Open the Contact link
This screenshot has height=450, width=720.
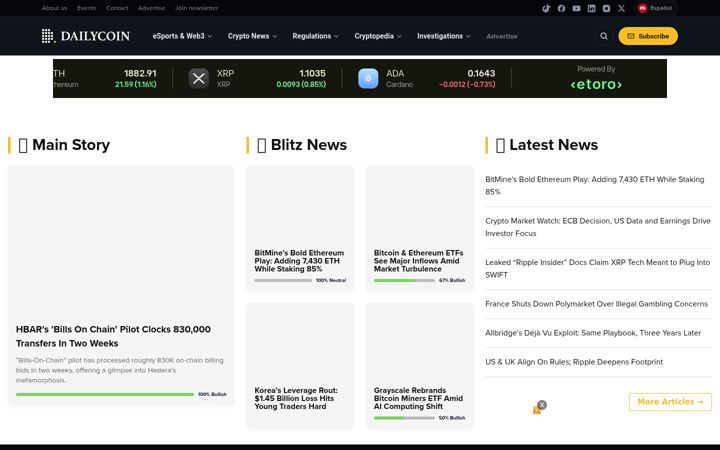[x=117, y=8]
